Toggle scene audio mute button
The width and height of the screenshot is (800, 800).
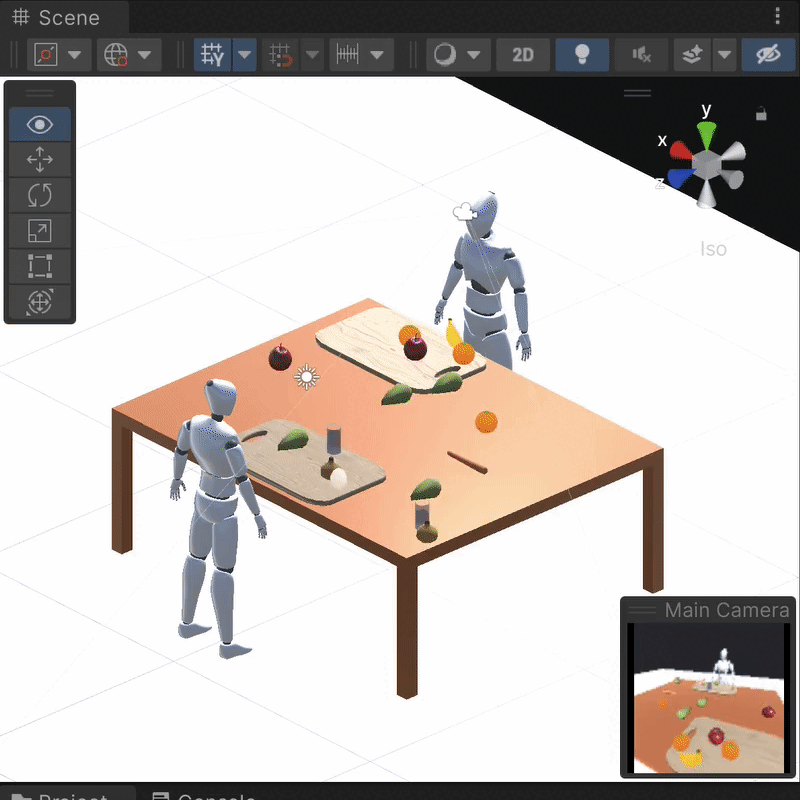click(641, 54)
